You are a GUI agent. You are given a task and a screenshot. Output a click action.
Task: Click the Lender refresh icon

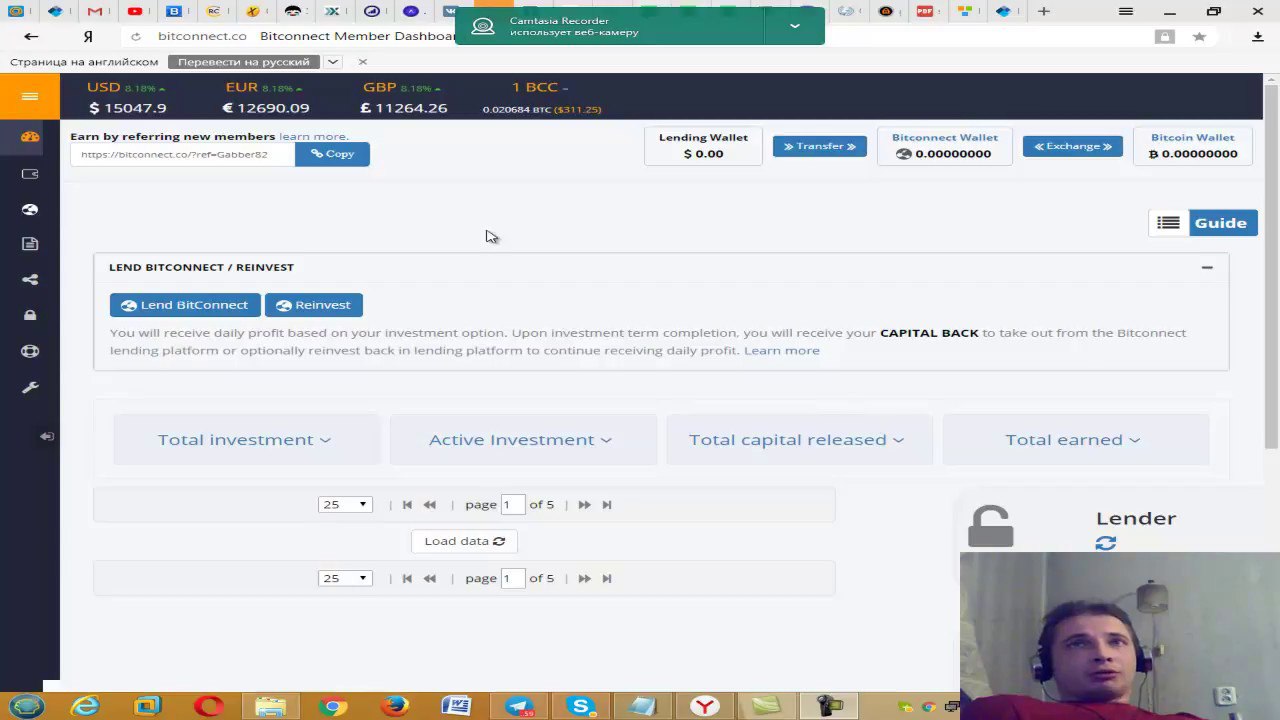[1105, 543]
